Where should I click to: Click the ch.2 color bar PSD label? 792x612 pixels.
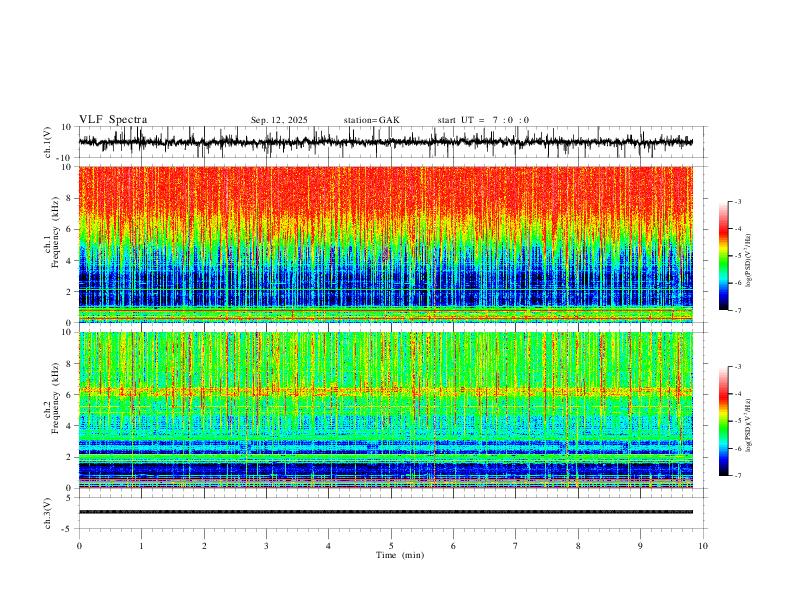pos(748,425)
